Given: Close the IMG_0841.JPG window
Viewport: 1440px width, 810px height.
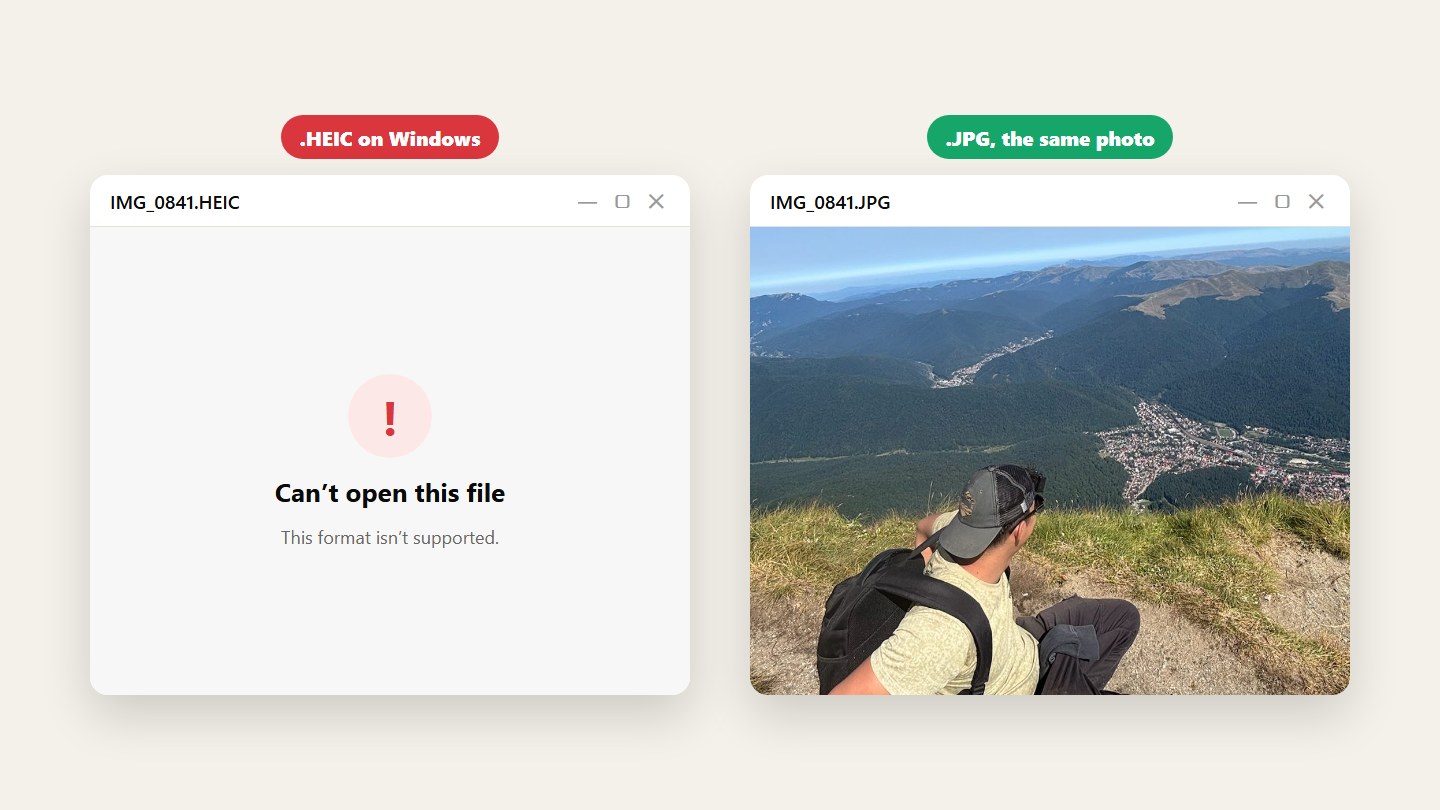Looking at the screenshot, I should click(1316, 202).
